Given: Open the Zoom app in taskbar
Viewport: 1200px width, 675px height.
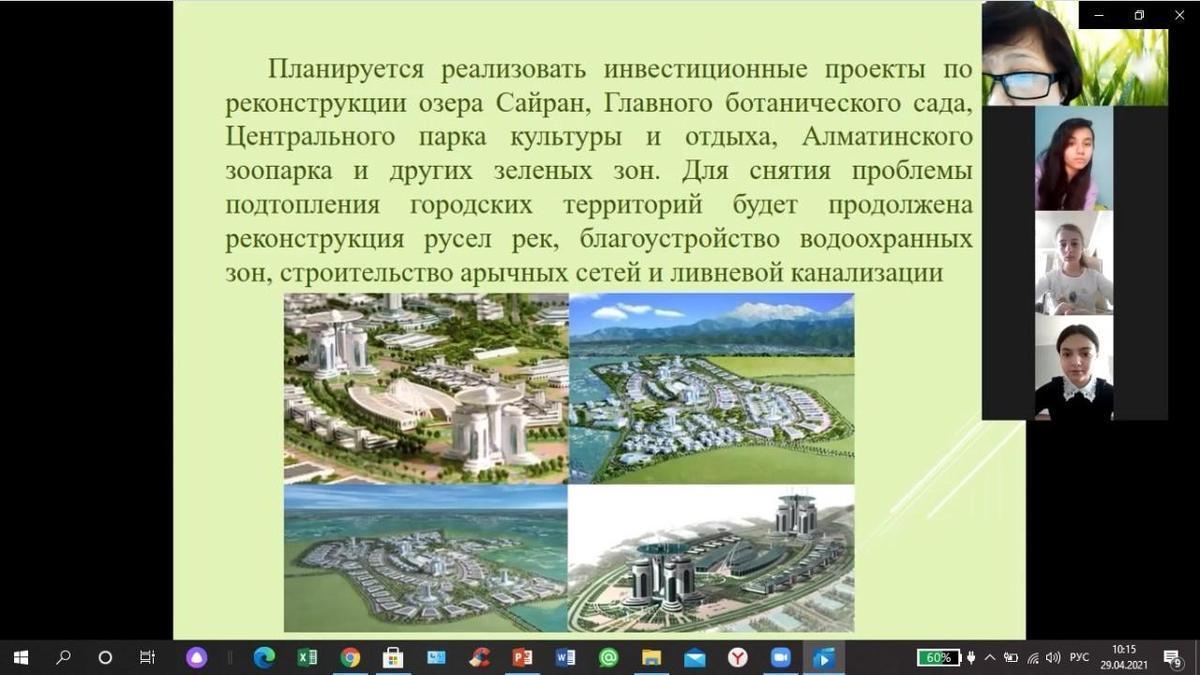Looking at the screenshot, I should click(780, 657).
